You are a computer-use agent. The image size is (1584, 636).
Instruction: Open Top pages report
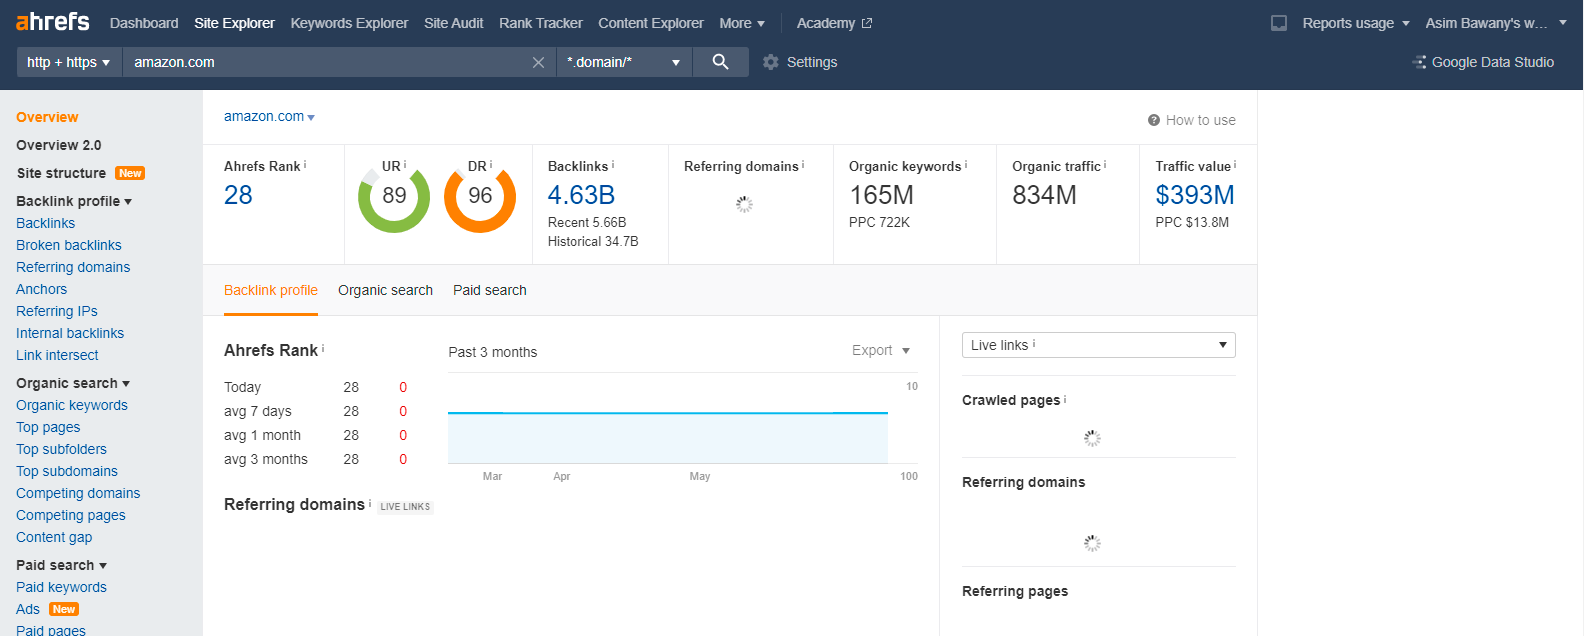coord(48,427)
